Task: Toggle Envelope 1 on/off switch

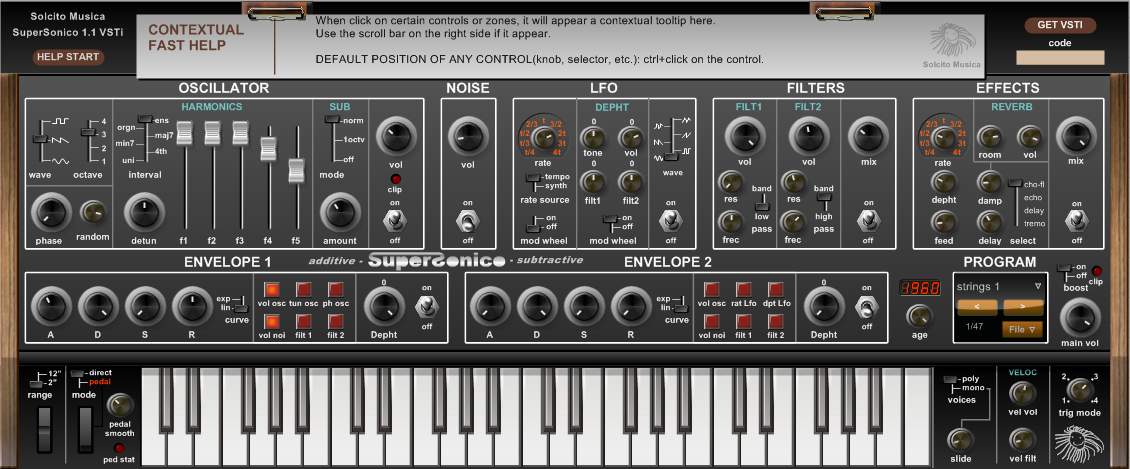Action: [426, 307]
